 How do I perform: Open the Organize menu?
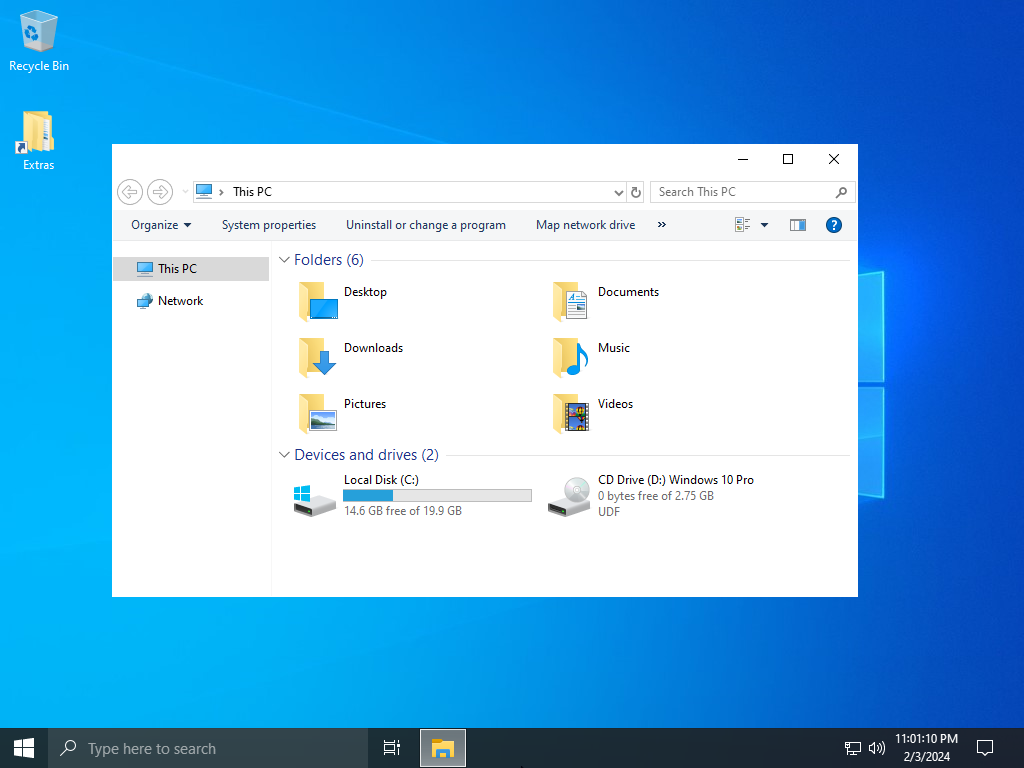coord(161,225)
